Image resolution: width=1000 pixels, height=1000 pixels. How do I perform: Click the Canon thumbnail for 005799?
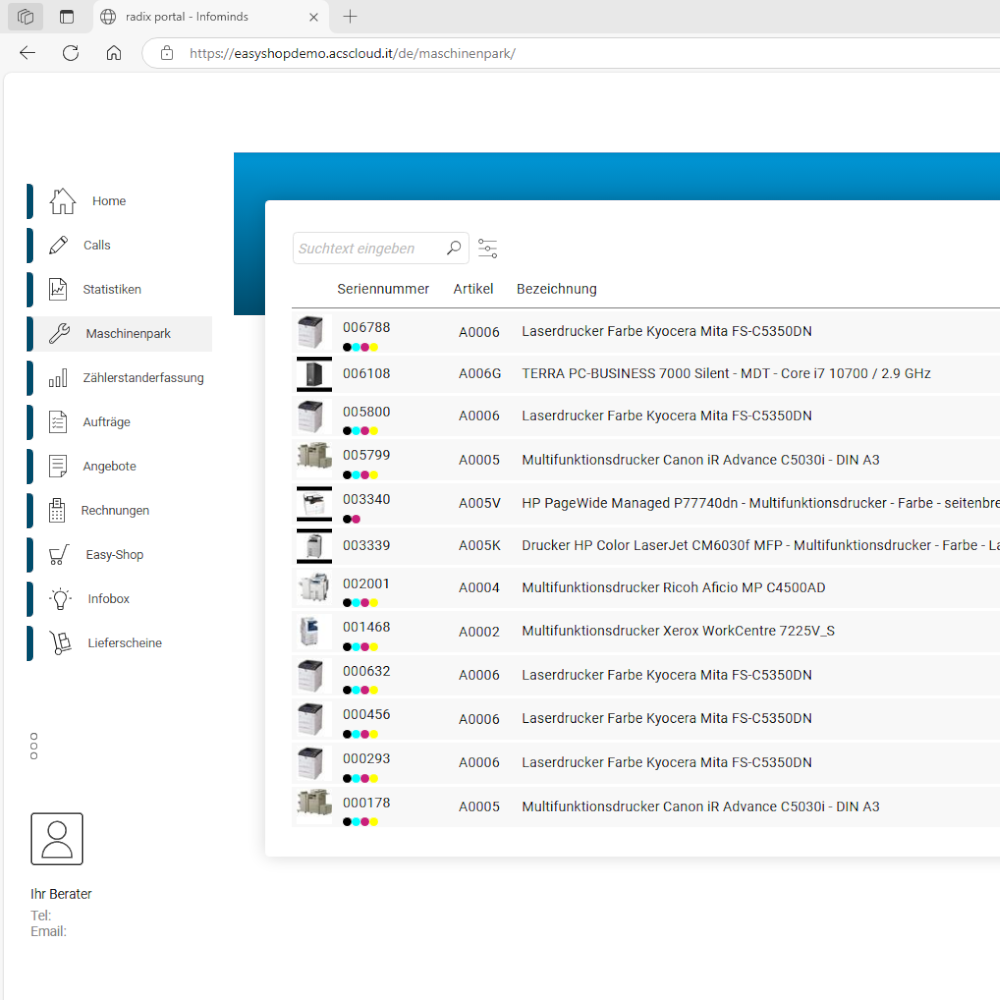(x=314, y=458)
